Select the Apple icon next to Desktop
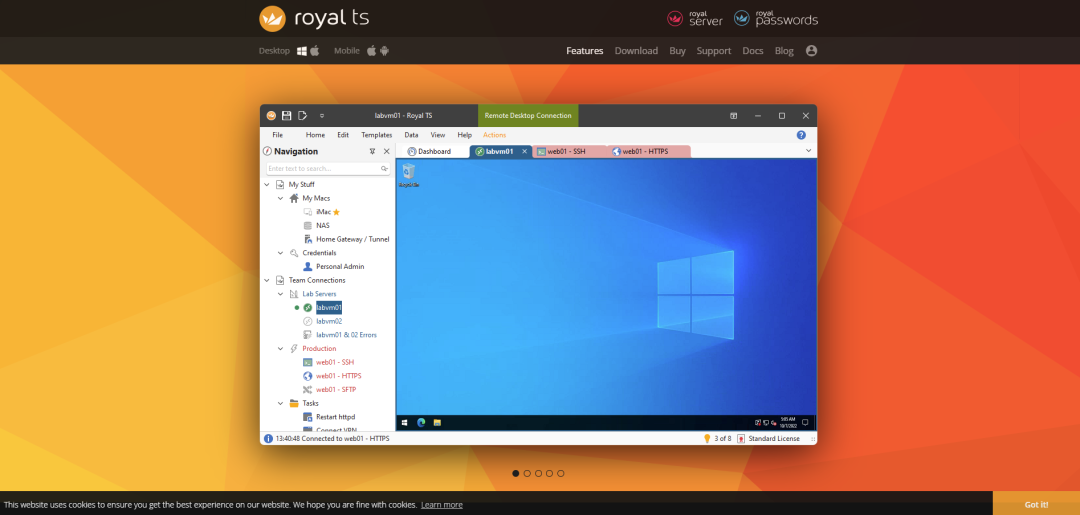The image size is (1080, 515). pyautogui.click(x=315, y=51)
